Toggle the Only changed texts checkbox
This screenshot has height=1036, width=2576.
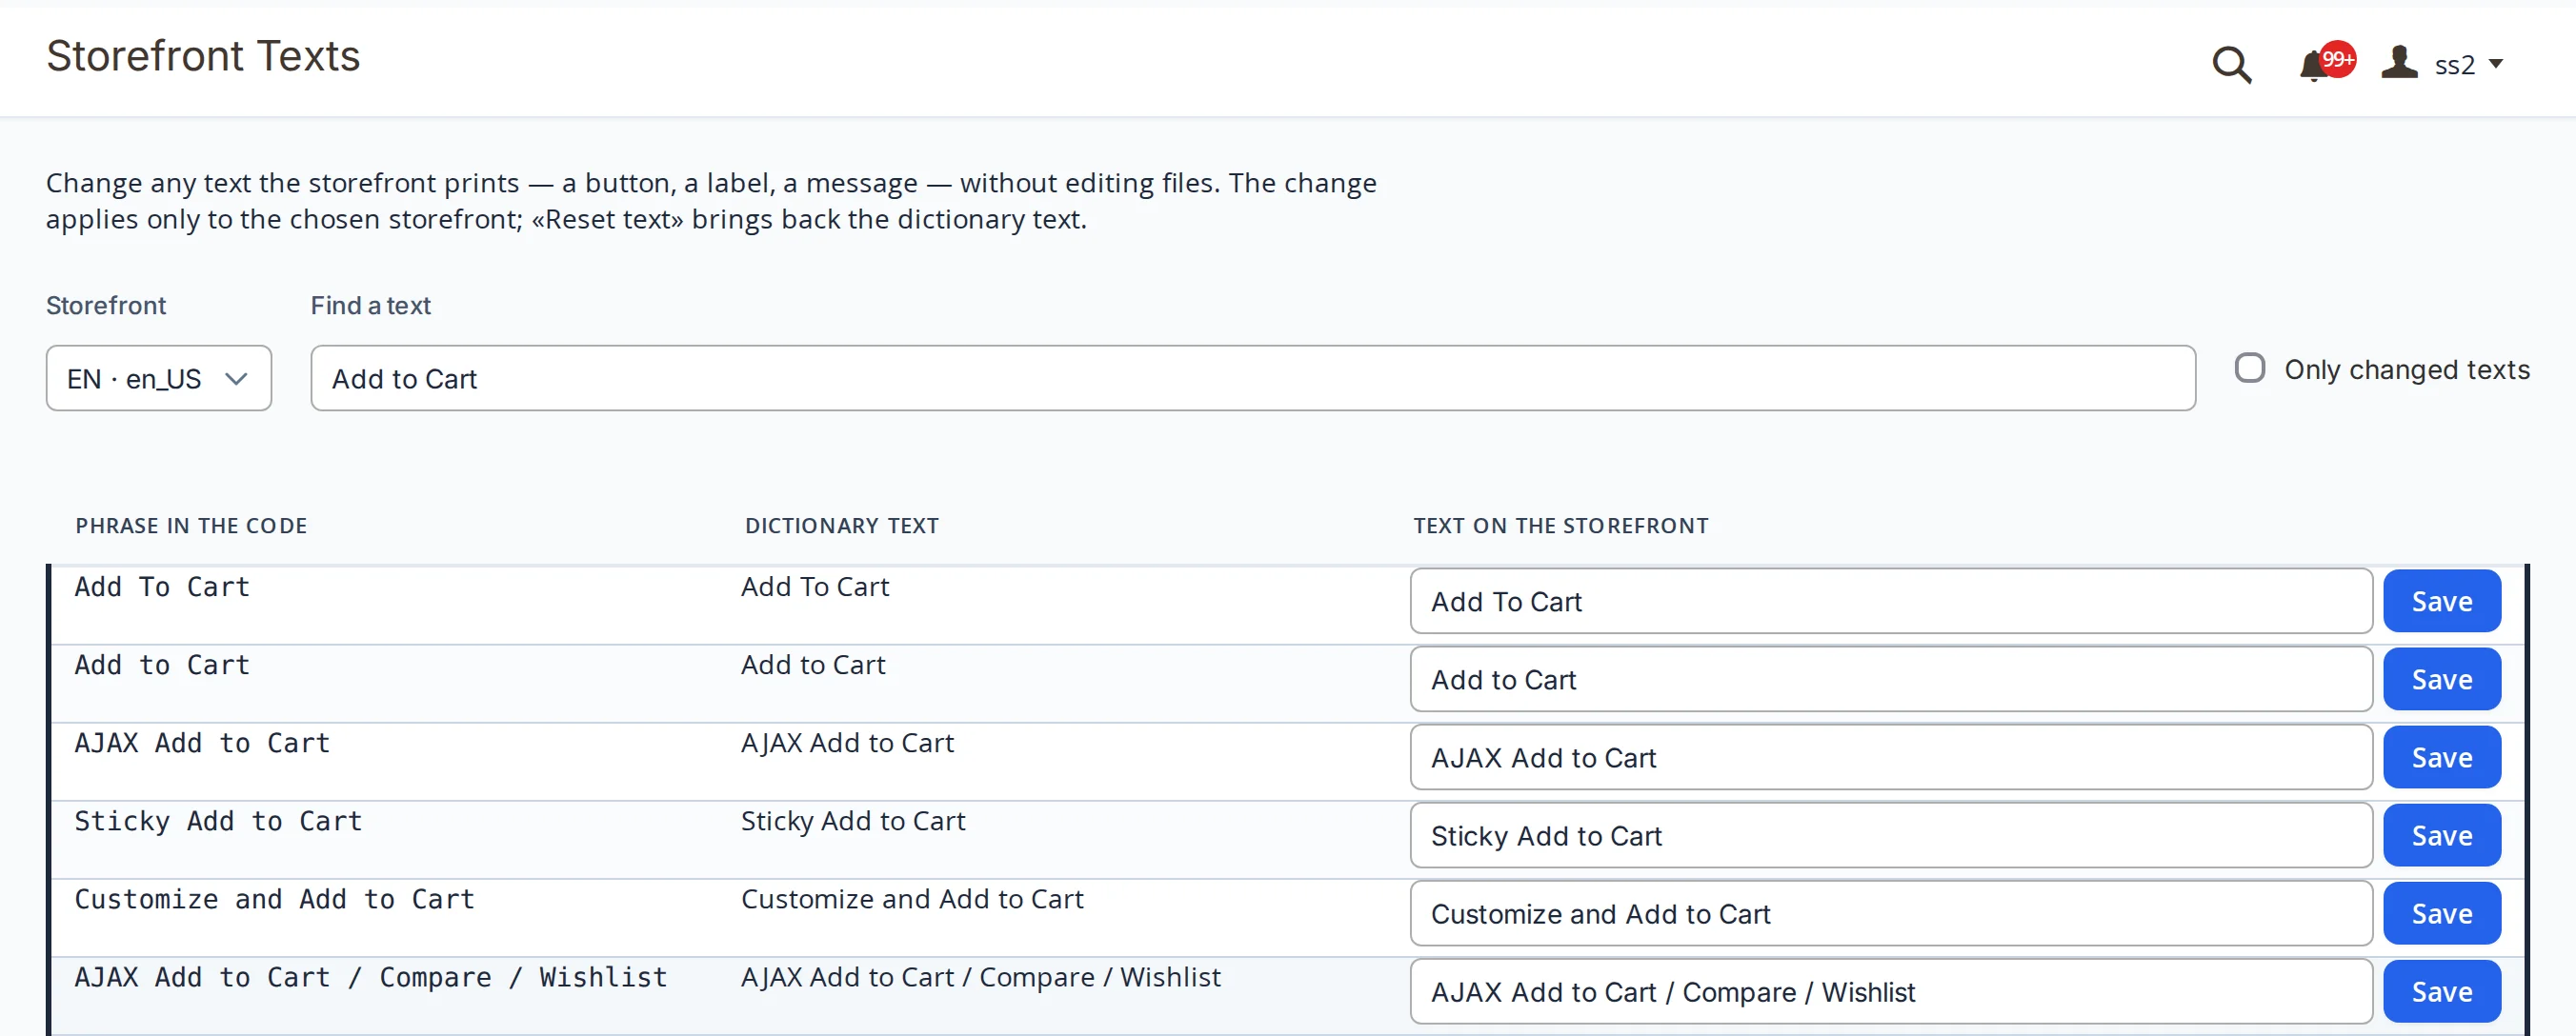tap(2249, 368)
